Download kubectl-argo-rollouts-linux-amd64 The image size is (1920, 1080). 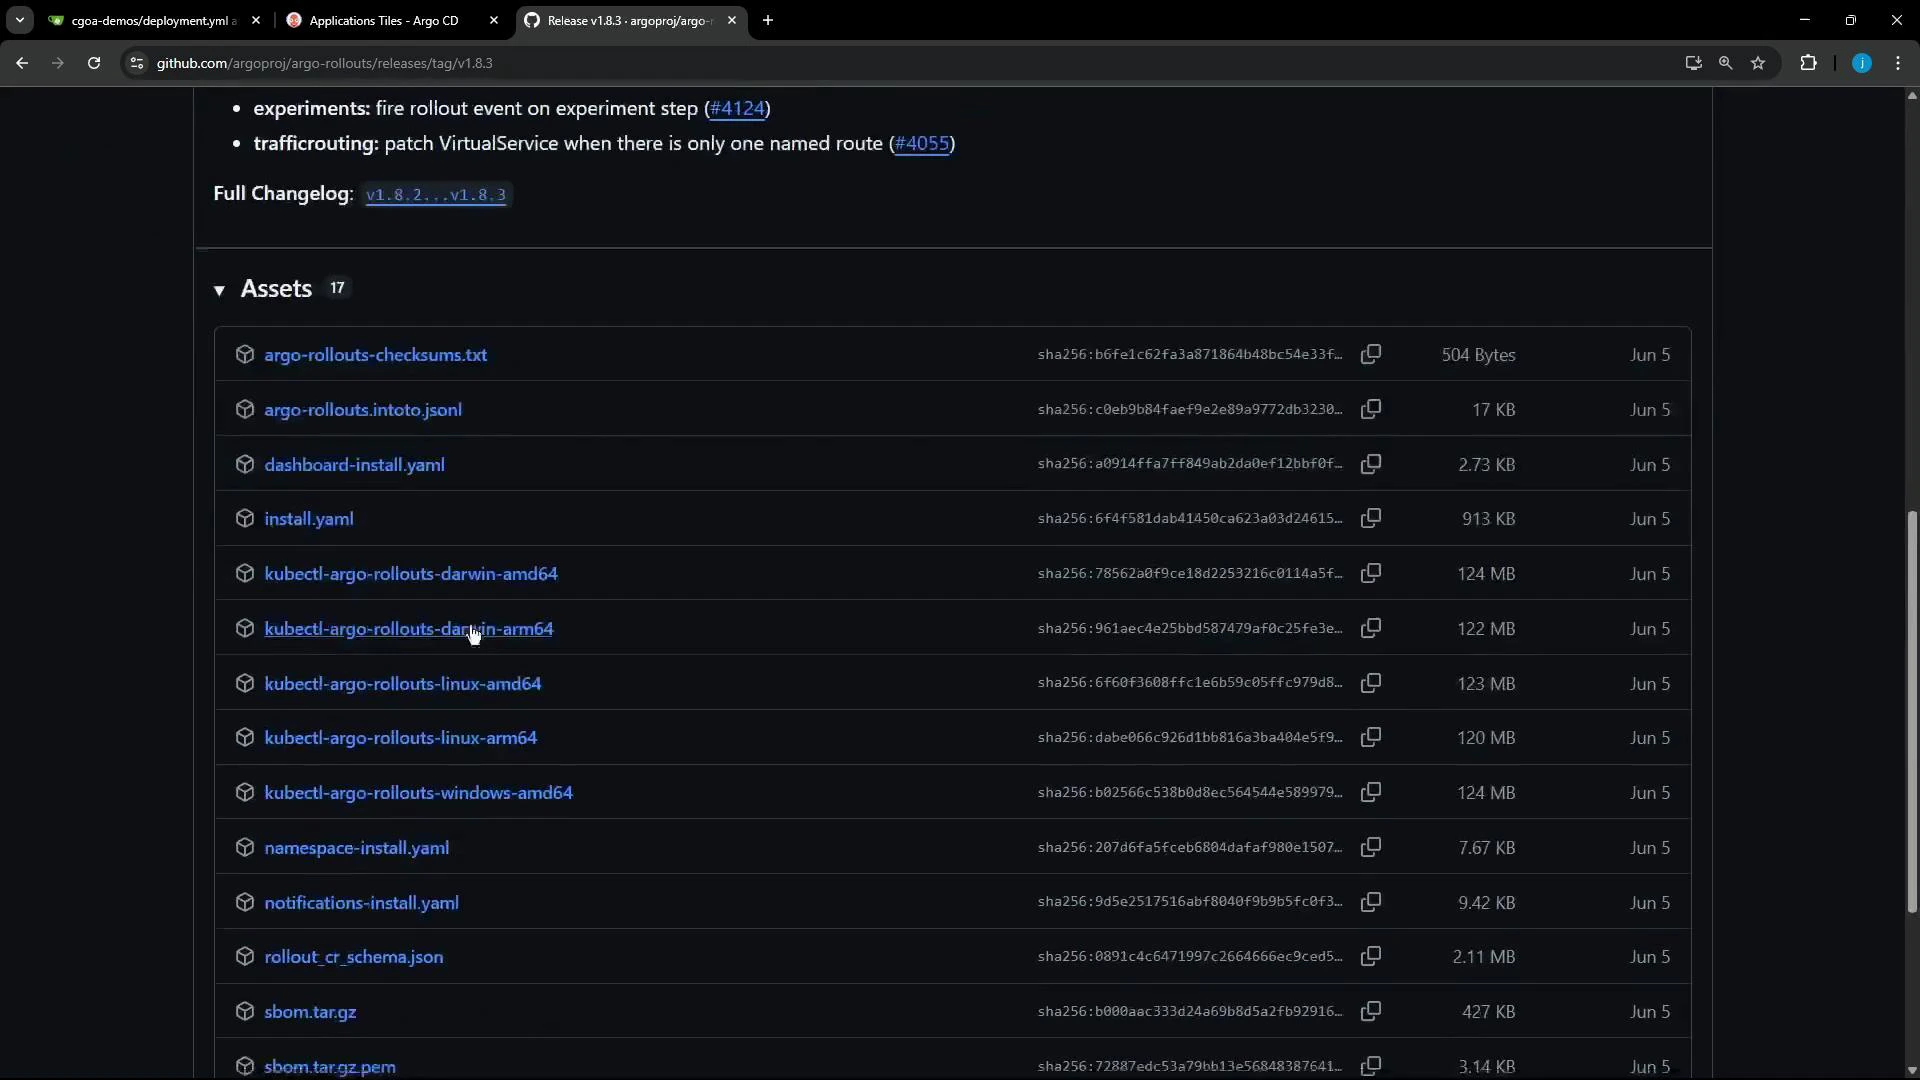tap(402, 683)
